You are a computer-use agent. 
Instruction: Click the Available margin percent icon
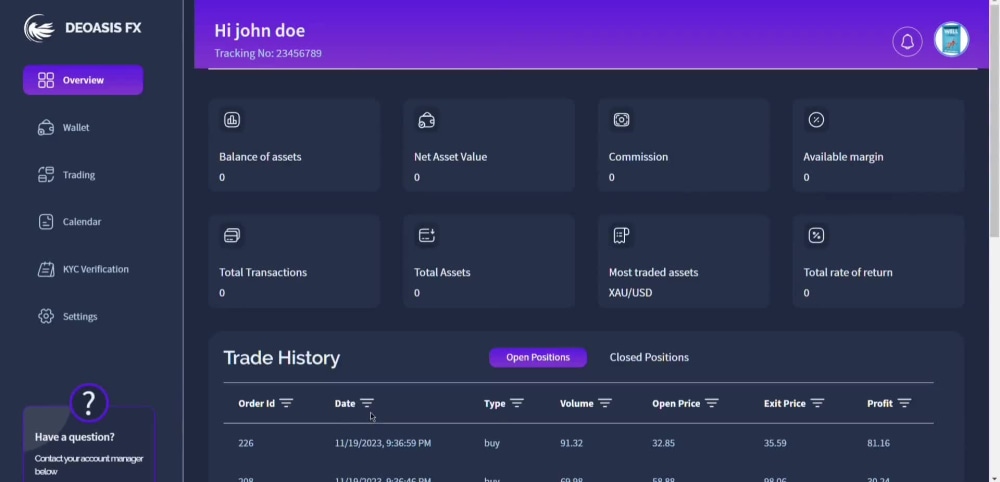(816, 120)
